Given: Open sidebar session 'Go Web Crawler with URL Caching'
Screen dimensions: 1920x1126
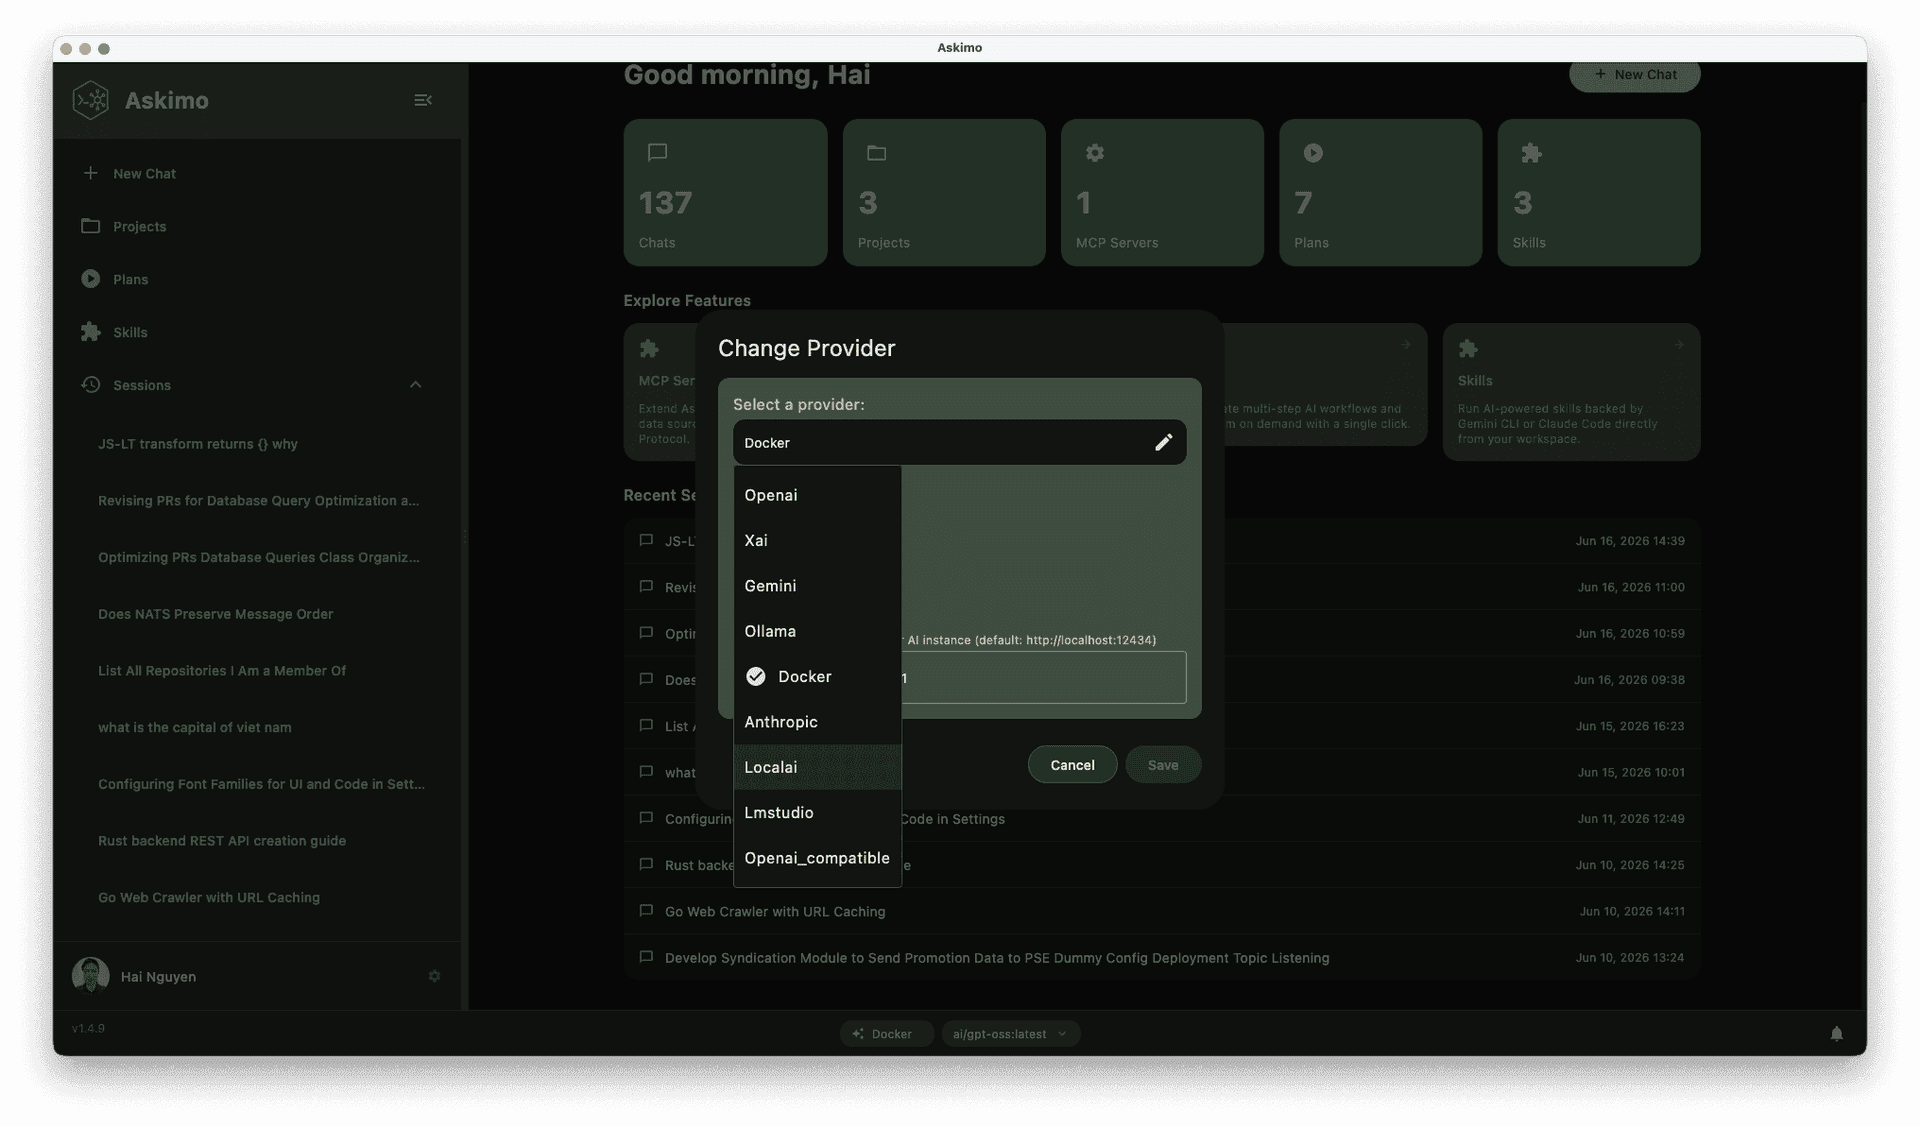Looking at the screenshot, I should pyautogui.click(x=209, y=897).
